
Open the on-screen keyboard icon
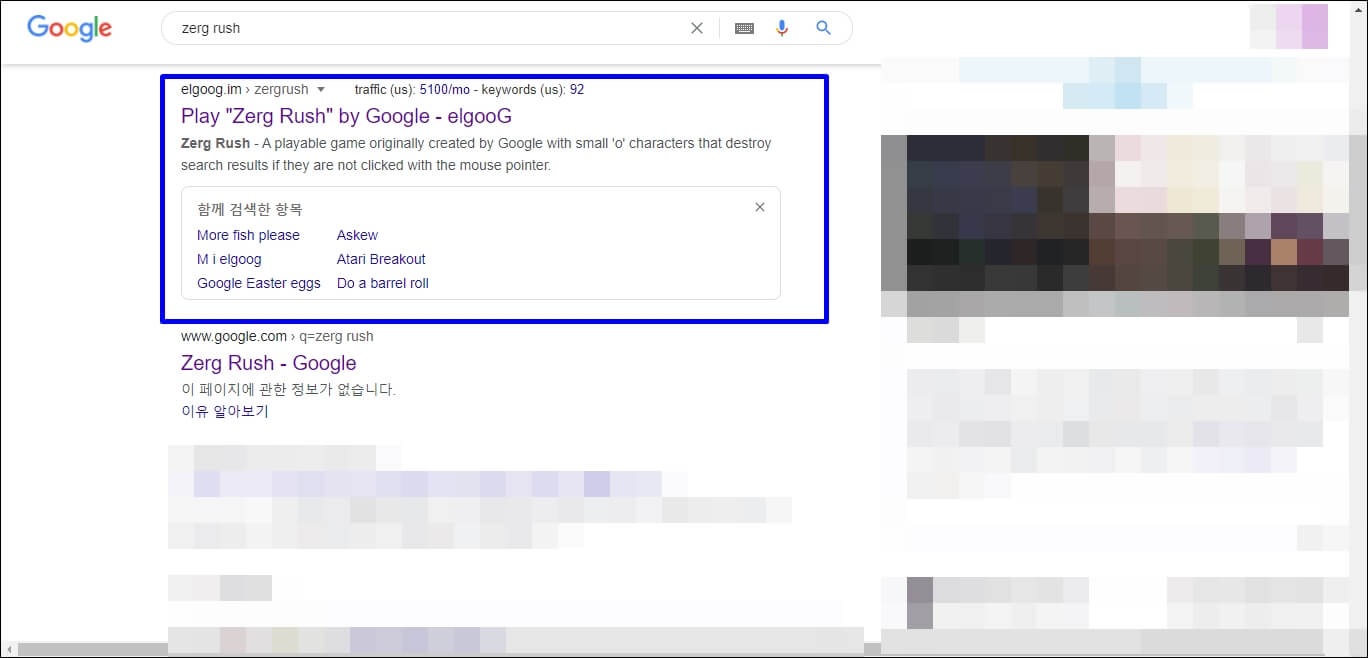744,28
